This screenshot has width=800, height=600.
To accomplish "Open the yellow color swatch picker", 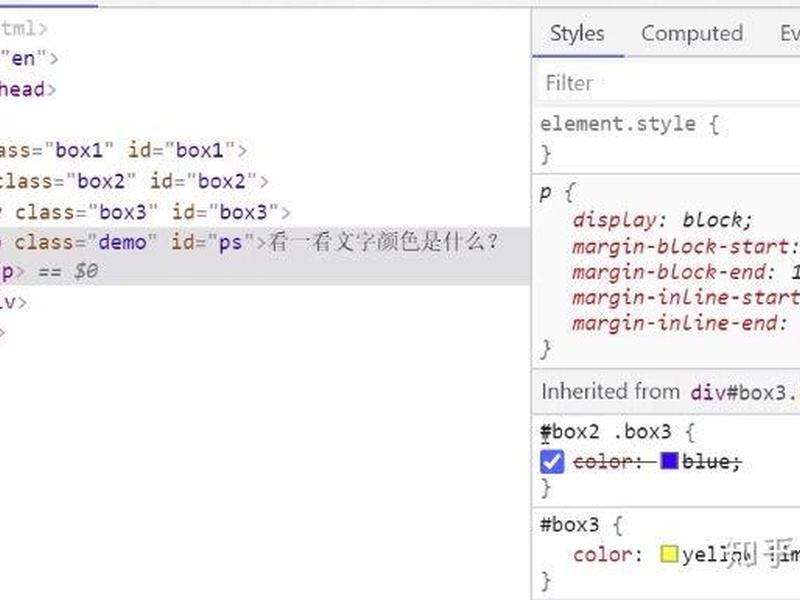I will [669, 554].
